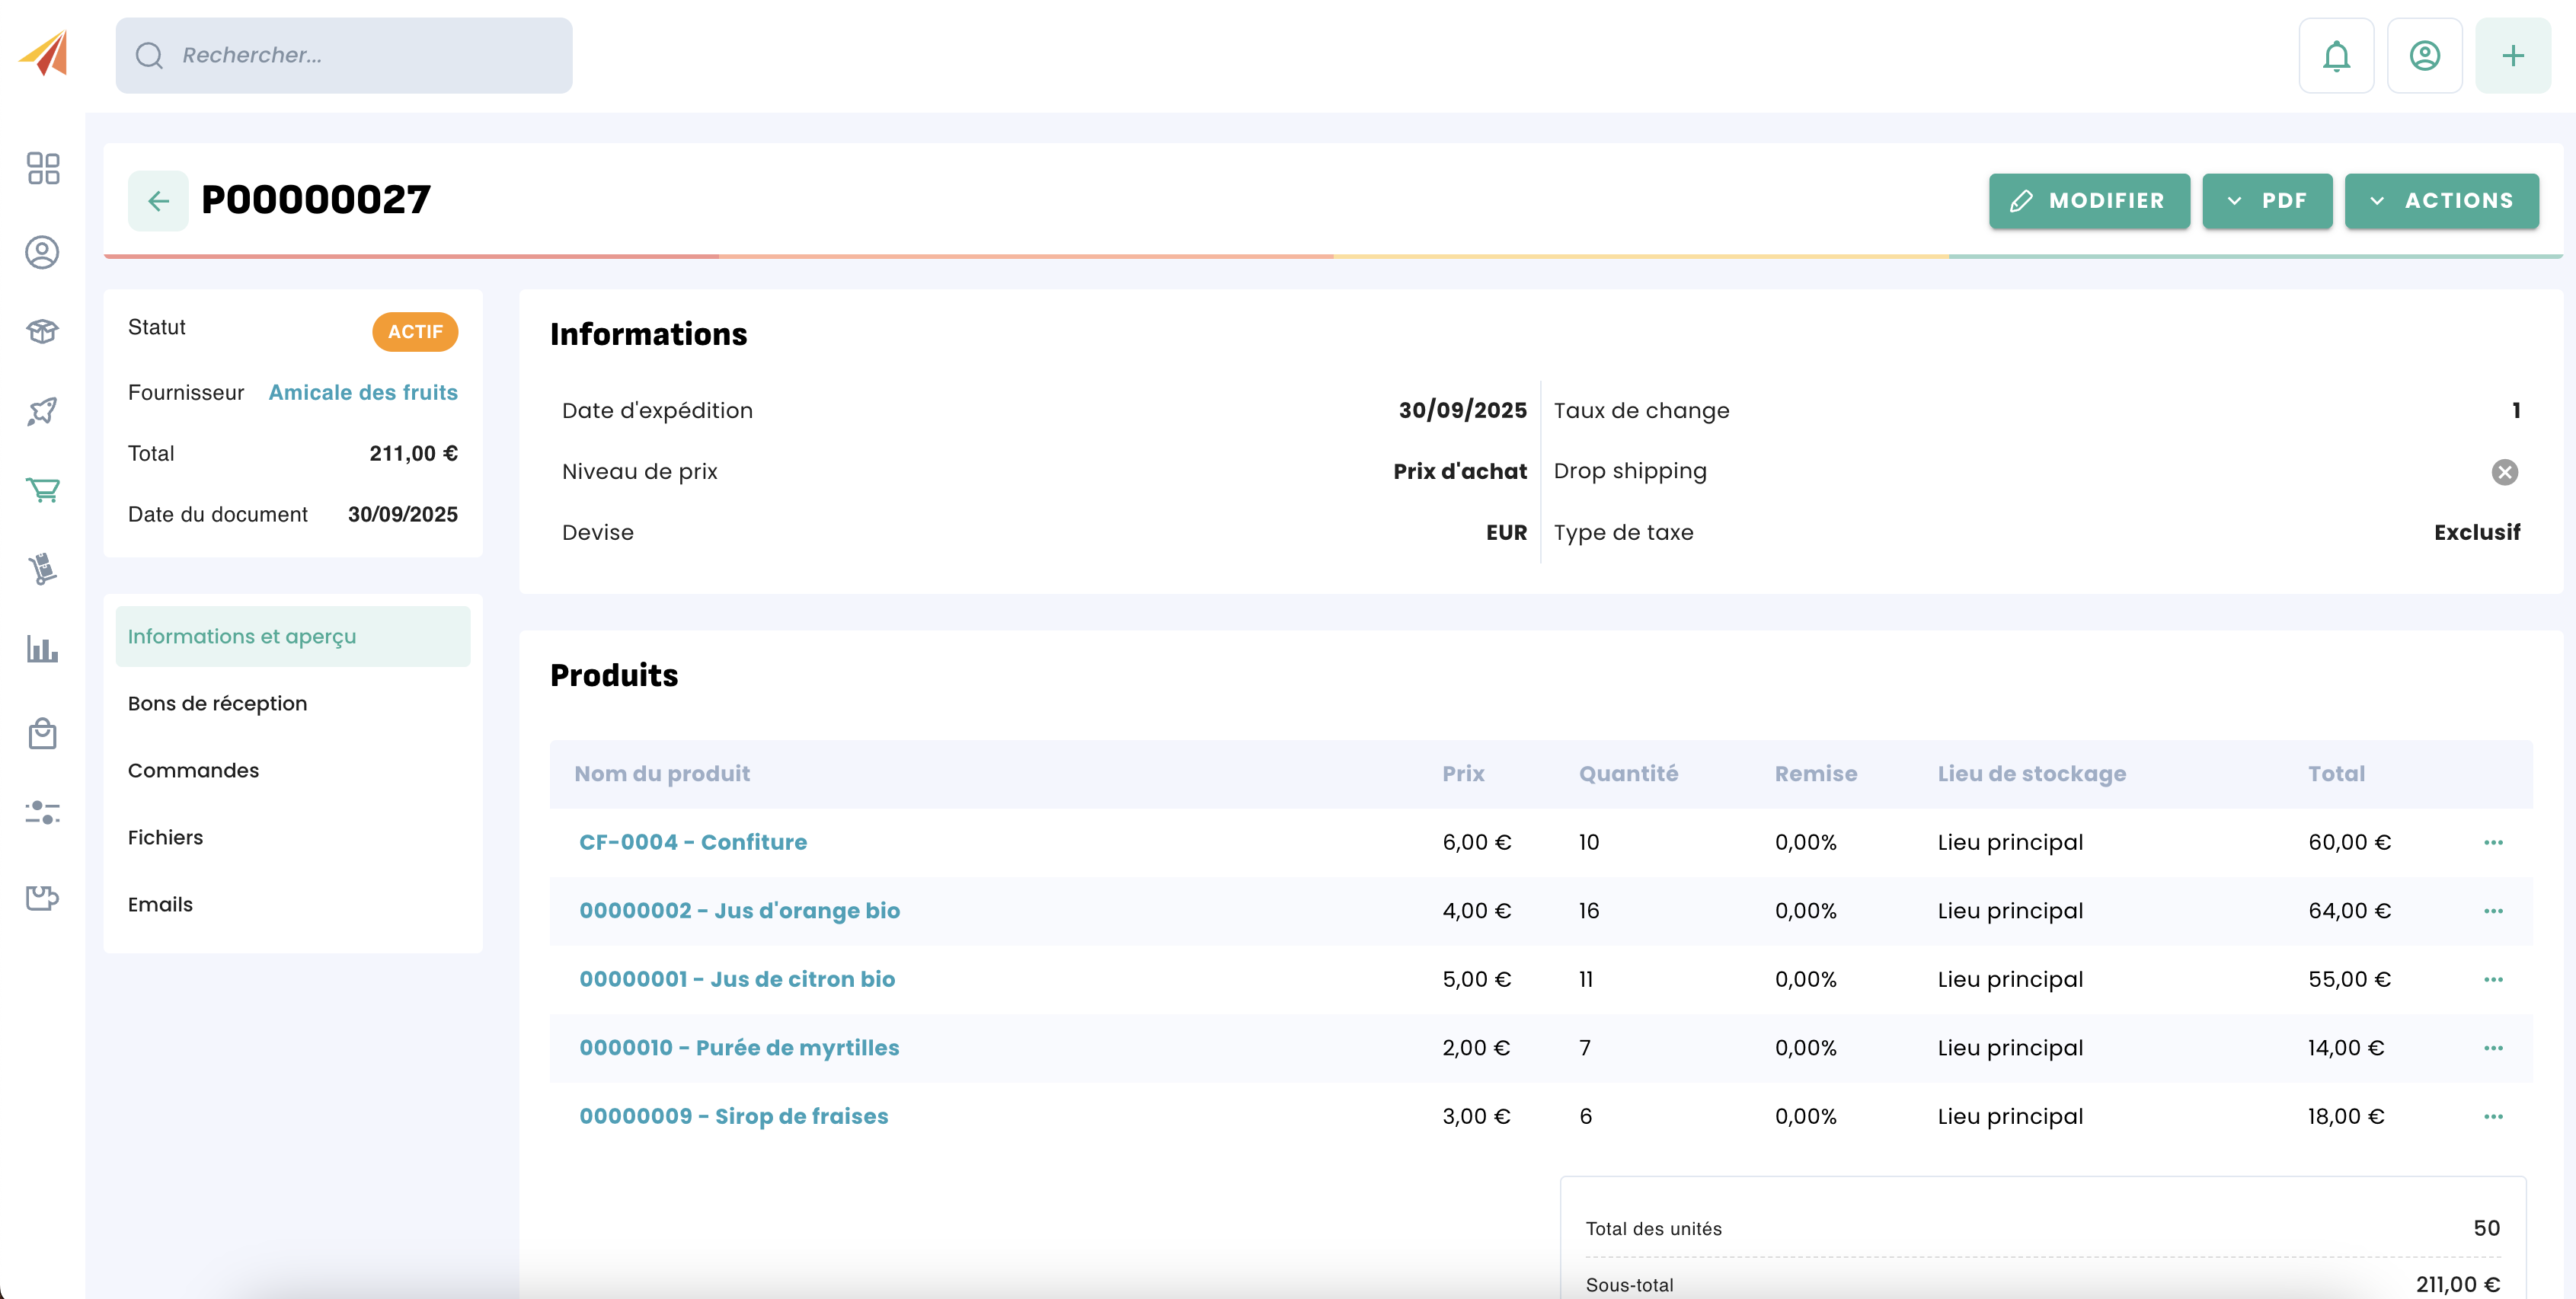Click the dashboard grid icon in sidebar

click(43, 168)
